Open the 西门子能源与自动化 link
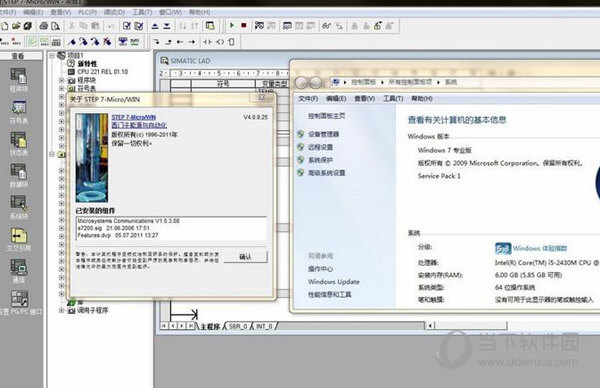The width and height of the screenshot is (600, 388). click(139, 125)
